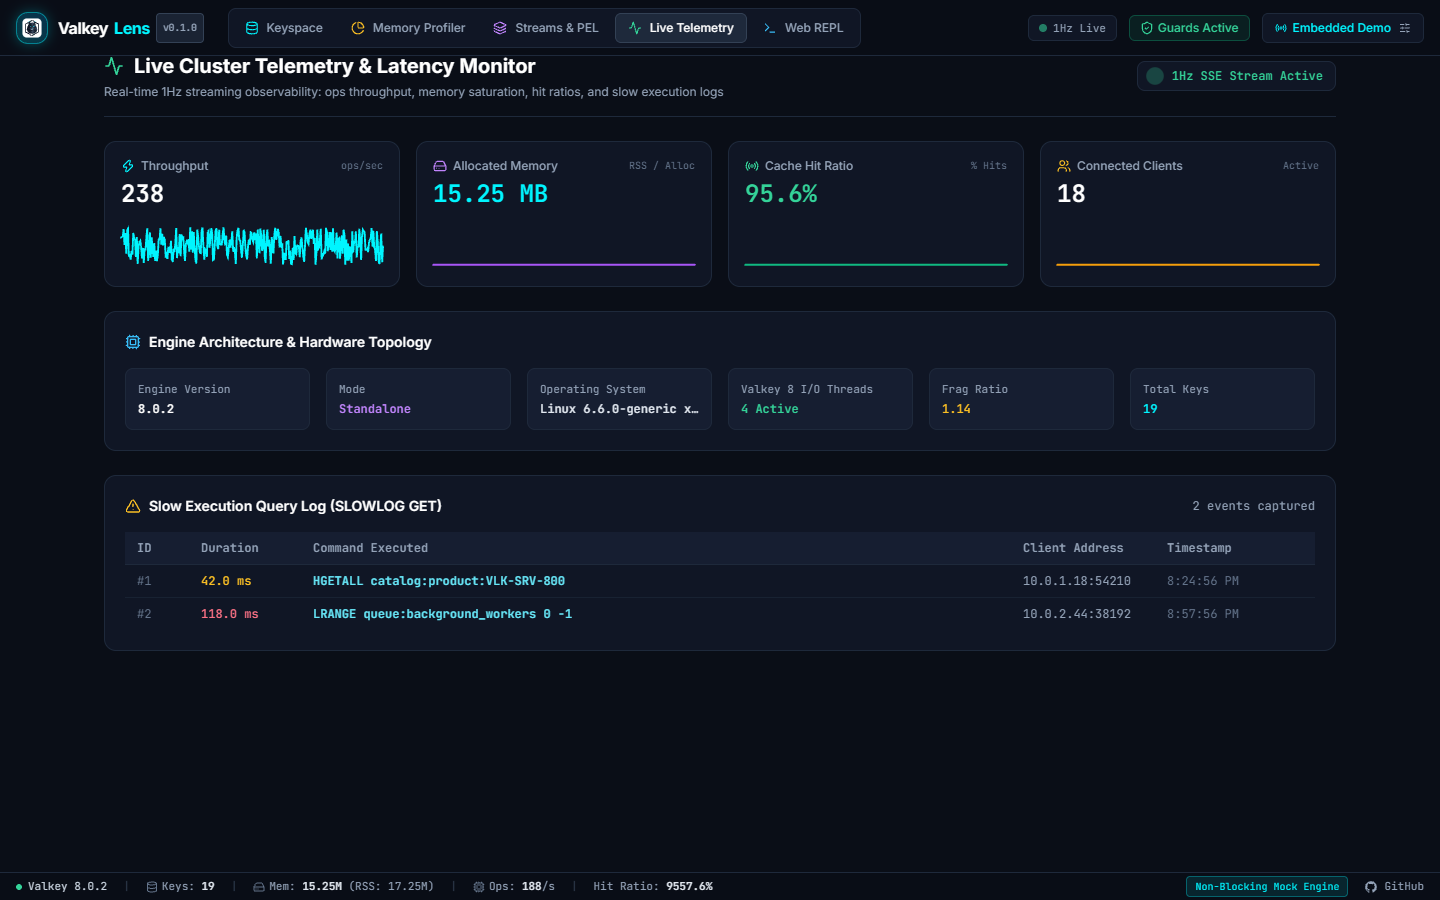Screen dimensions: 1440x900
Task: Click the Duration column header
Action: [x=230, y=548]
